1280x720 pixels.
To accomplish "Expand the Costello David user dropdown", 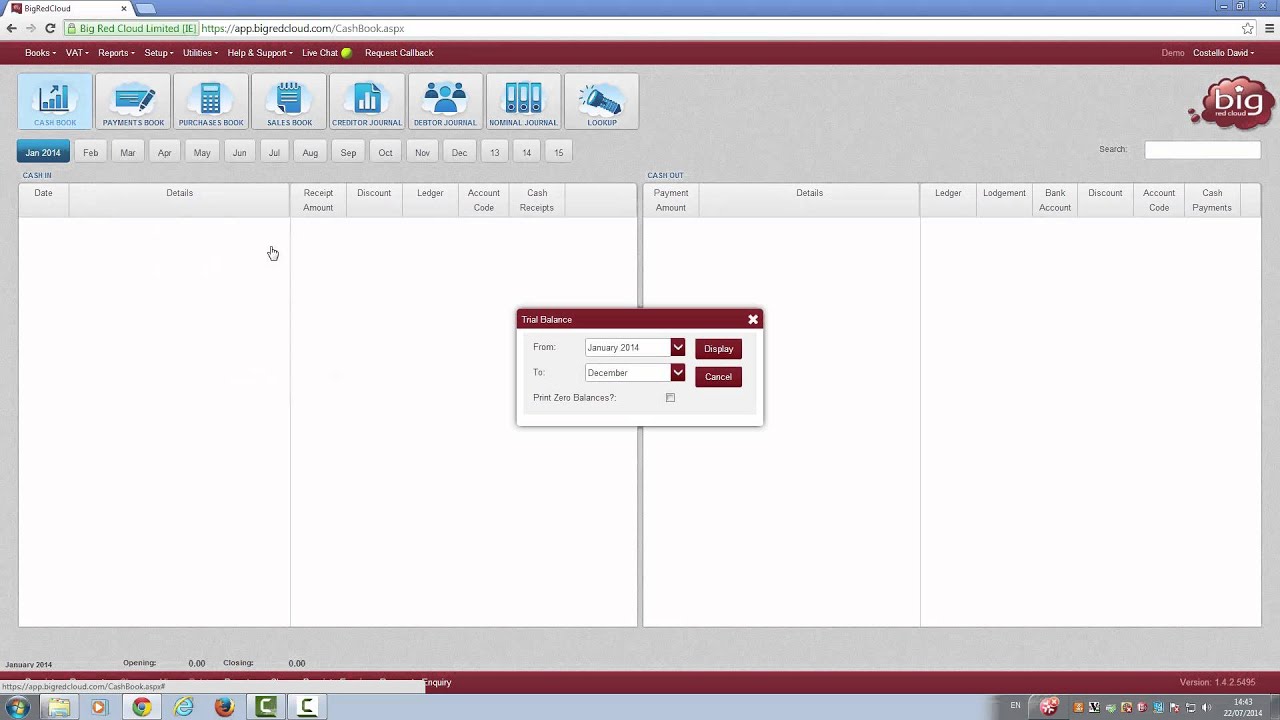I will (x=1223, y=53).
